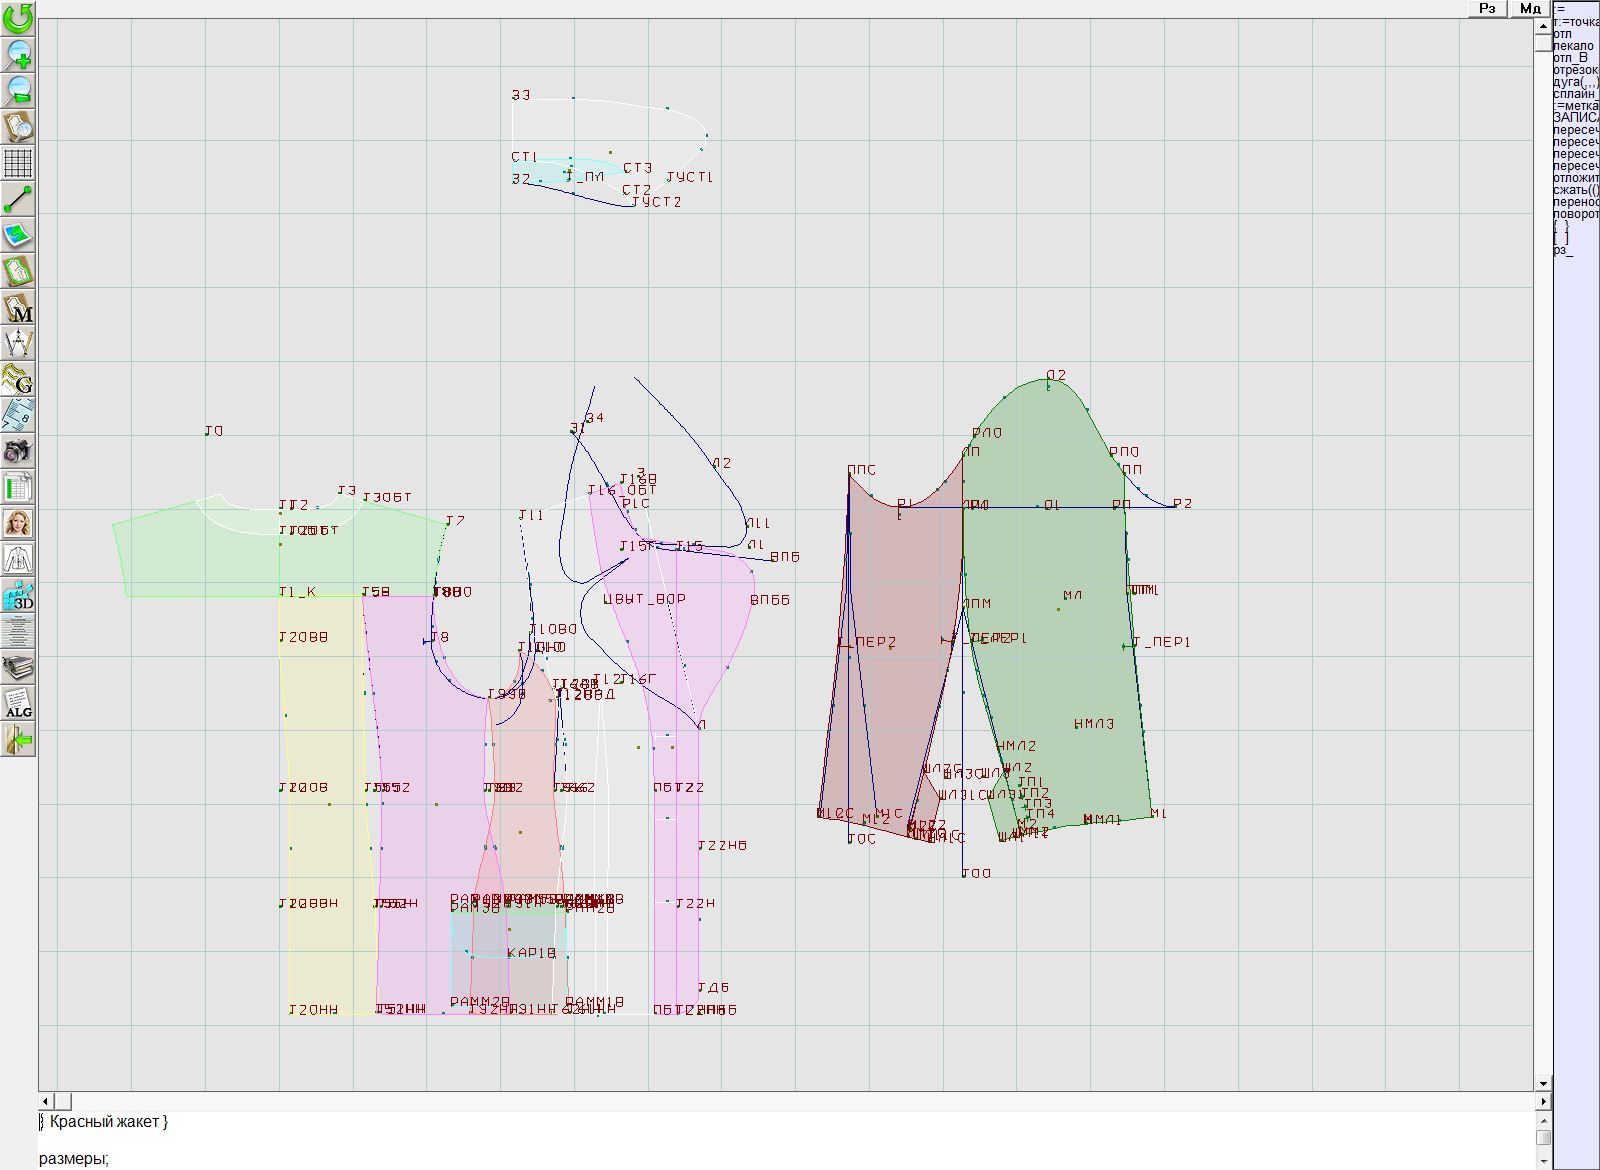Open the jacket garment sketch icon

coord(18,559)
